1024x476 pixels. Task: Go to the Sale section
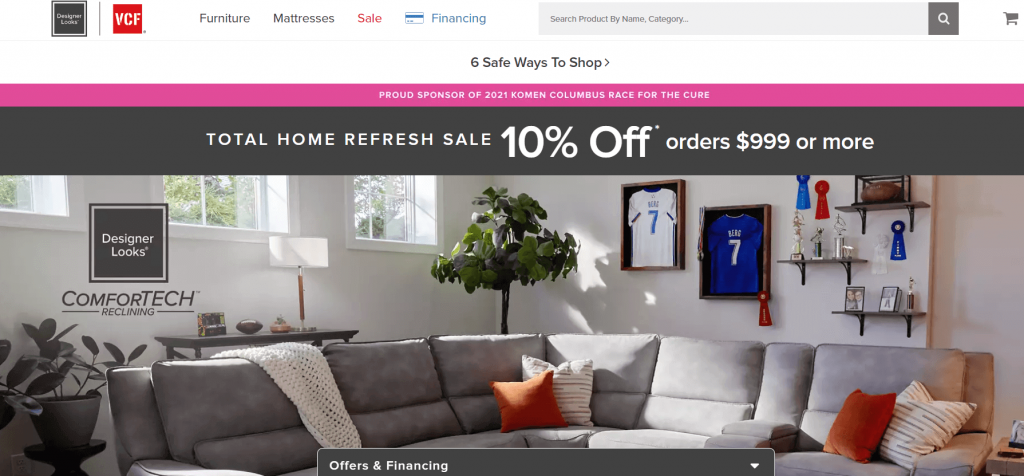370,18
